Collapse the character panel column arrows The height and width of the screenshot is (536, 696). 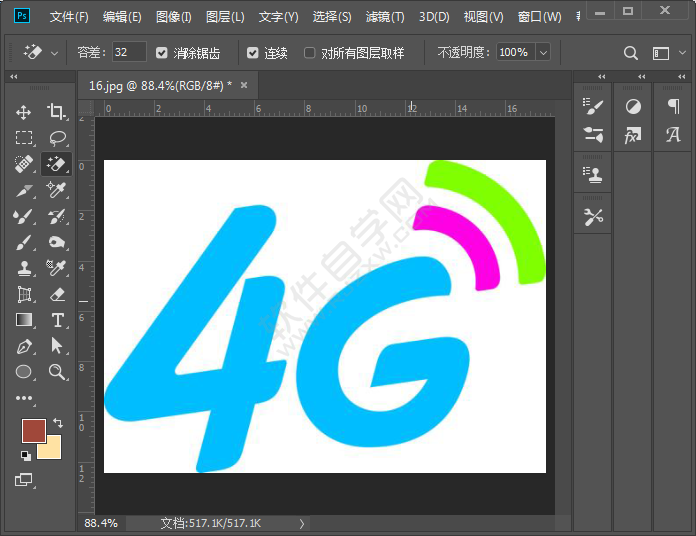pos(682,77)
